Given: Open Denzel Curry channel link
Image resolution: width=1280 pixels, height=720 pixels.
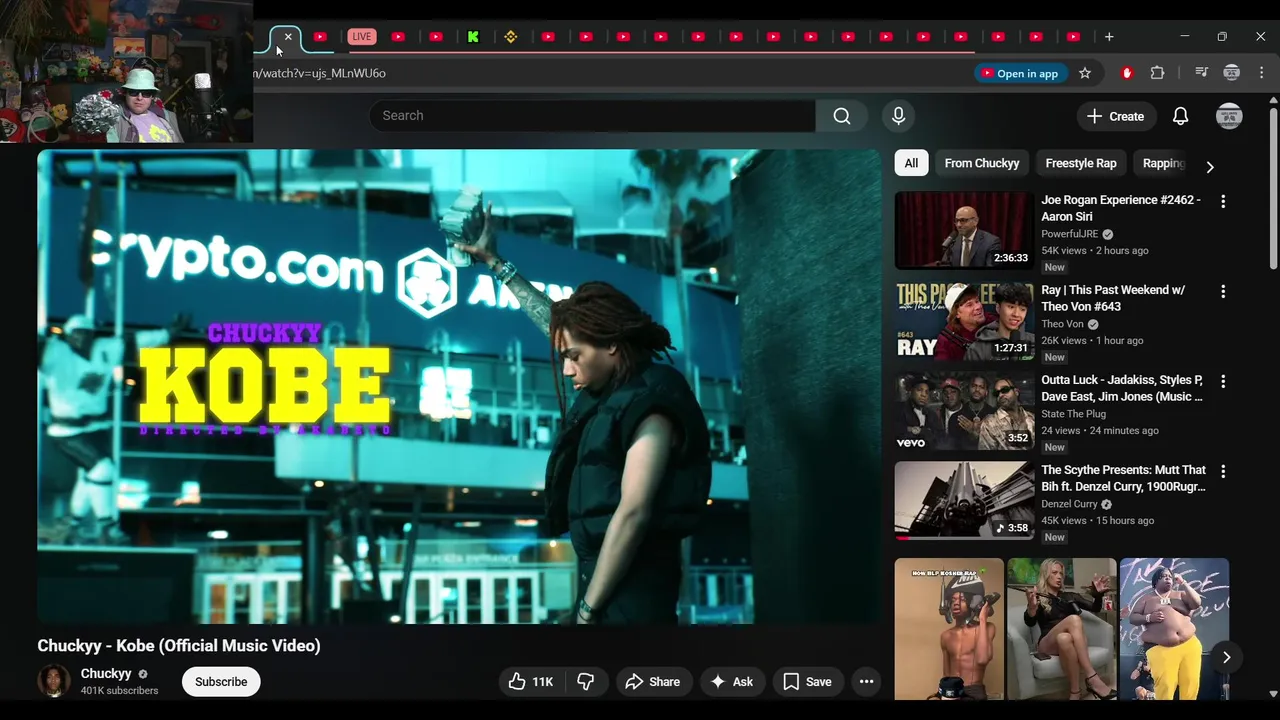Looking at the screenshot, I should [x=1069, y=504].
